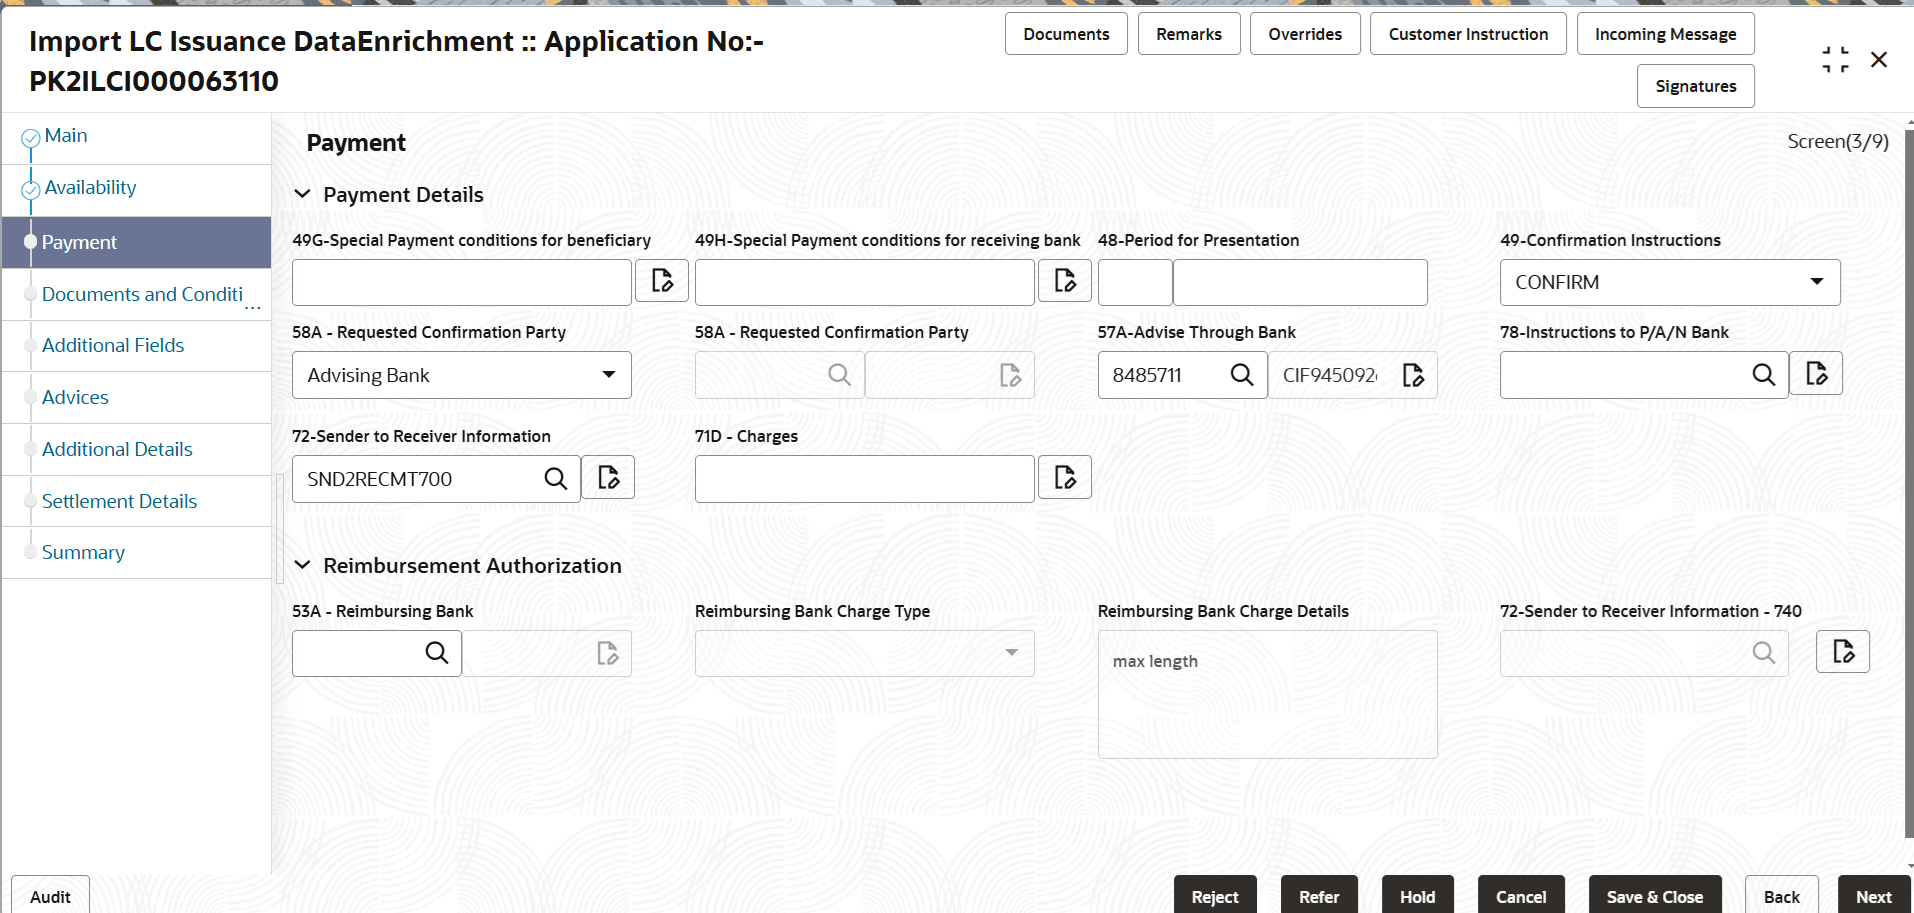Open Additional Fields step
The height and width of the screenshot is (913, 1914).
pos(113,345)
